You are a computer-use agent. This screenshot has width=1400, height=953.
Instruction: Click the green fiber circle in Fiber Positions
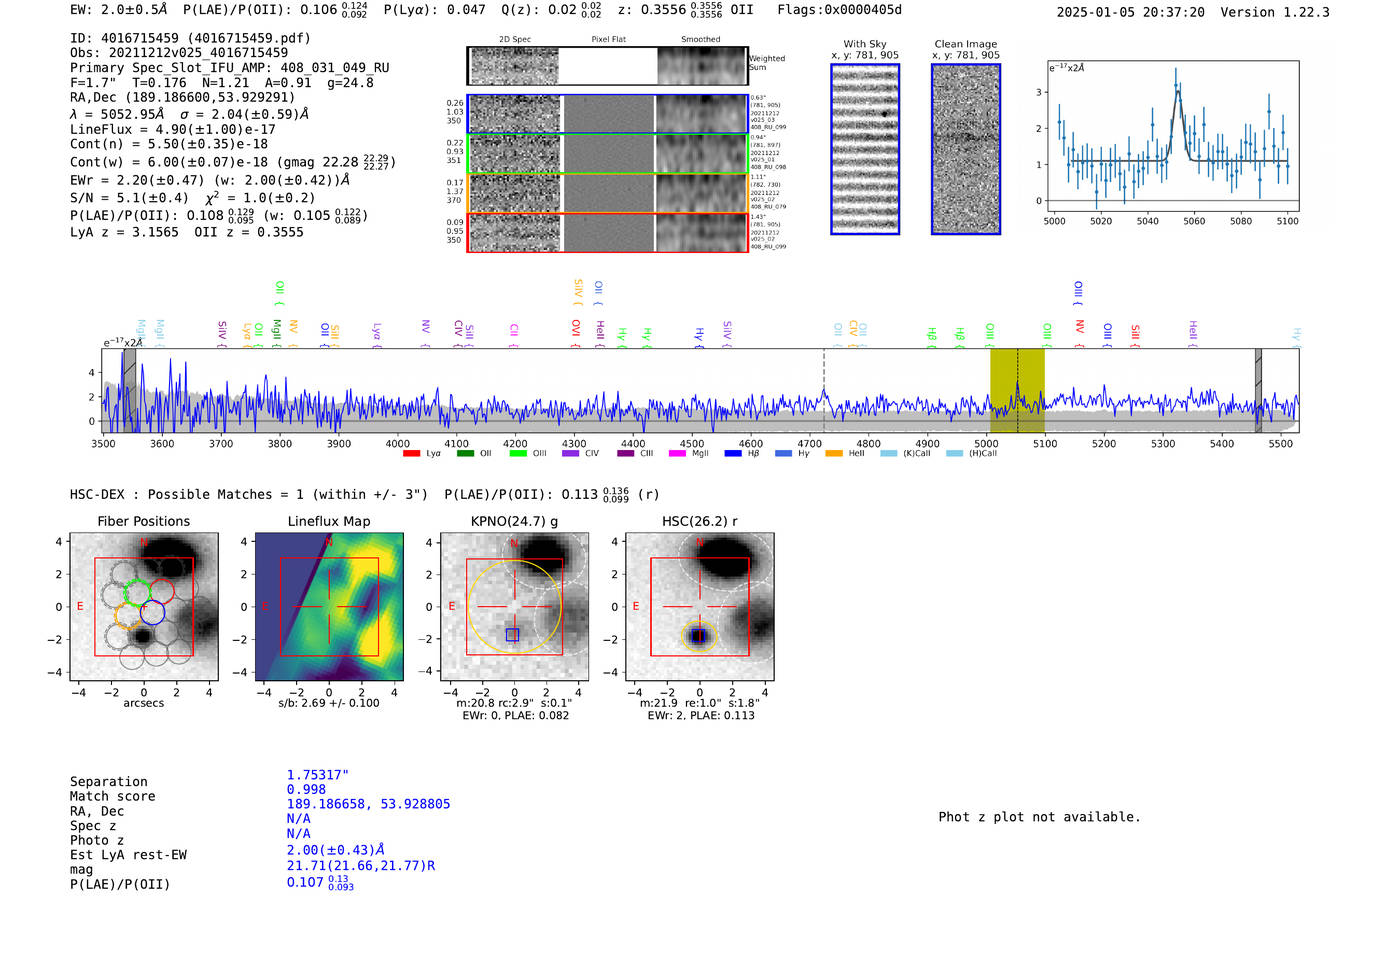click(137, 592)
